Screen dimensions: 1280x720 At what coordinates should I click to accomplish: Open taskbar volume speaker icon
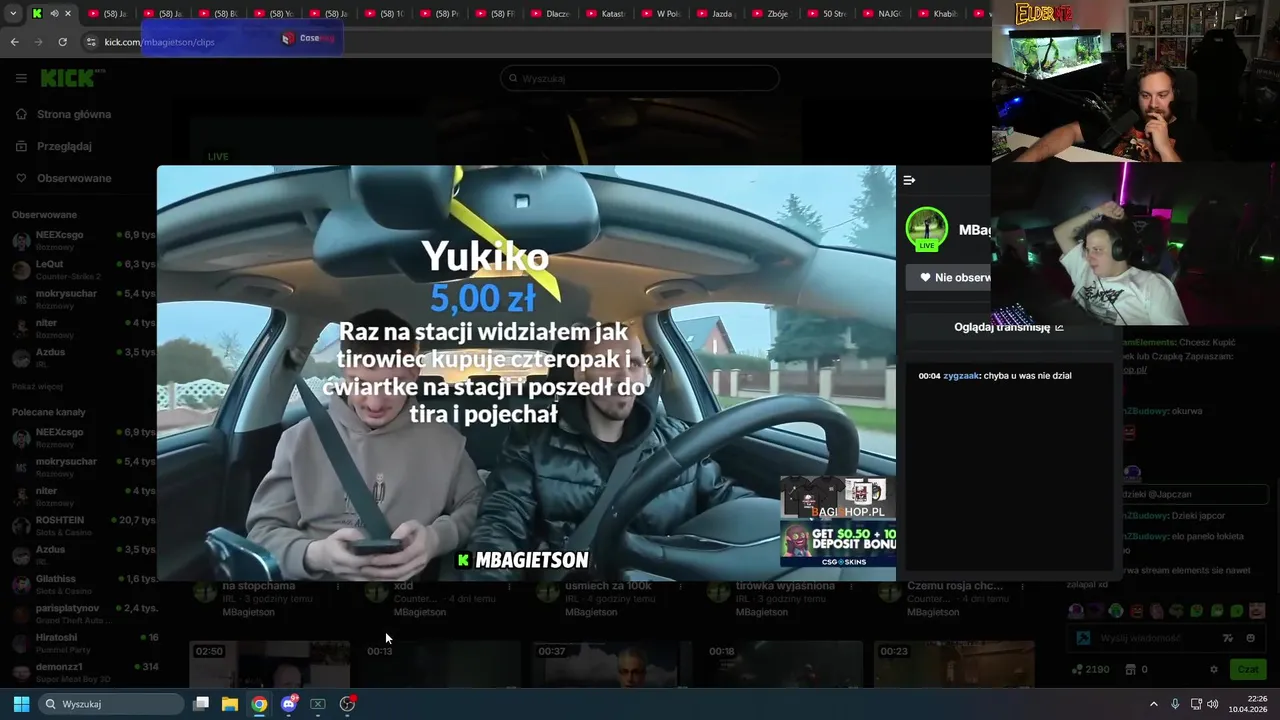click(1213, 704)
